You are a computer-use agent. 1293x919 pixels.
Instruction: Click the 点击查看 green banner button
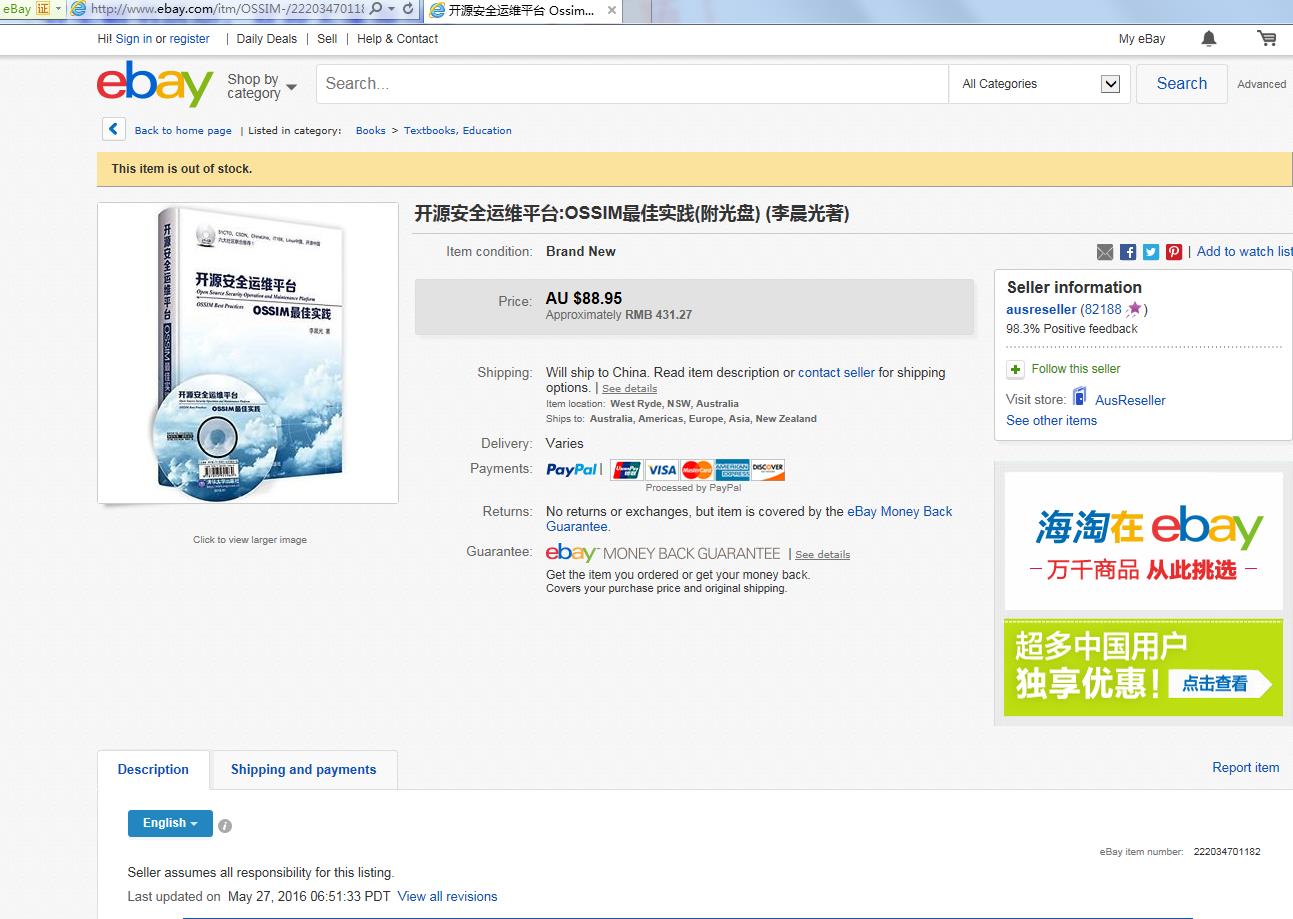click(1220, 684)
